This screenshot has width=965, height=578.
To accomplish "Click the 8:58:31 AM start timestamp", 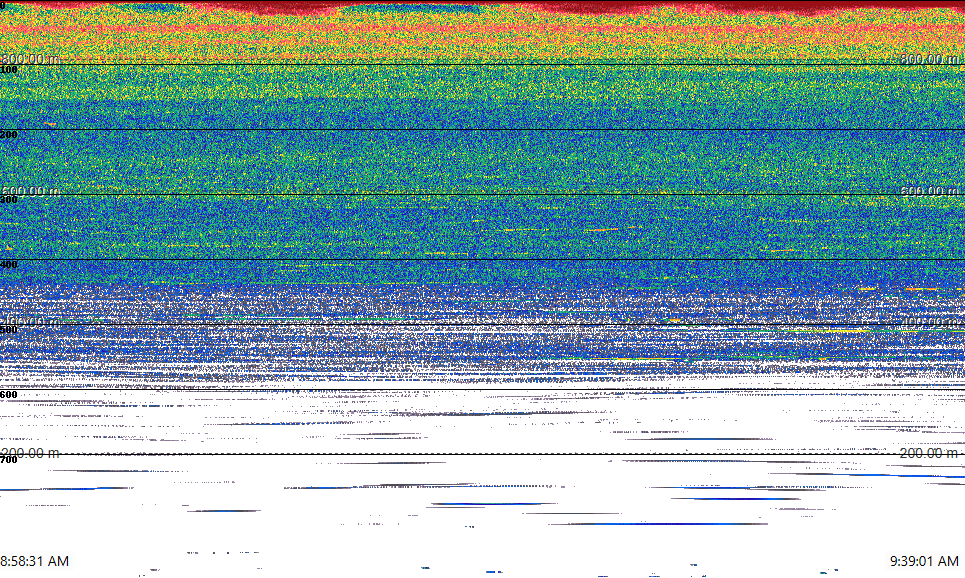I will coord(34,561).
